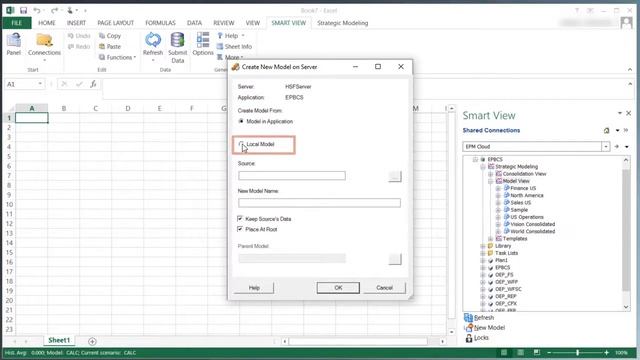Viewport: 640px width, 360px height.
Task: Switch to the INSERT ribbon tab
Action: pos(76,23)
